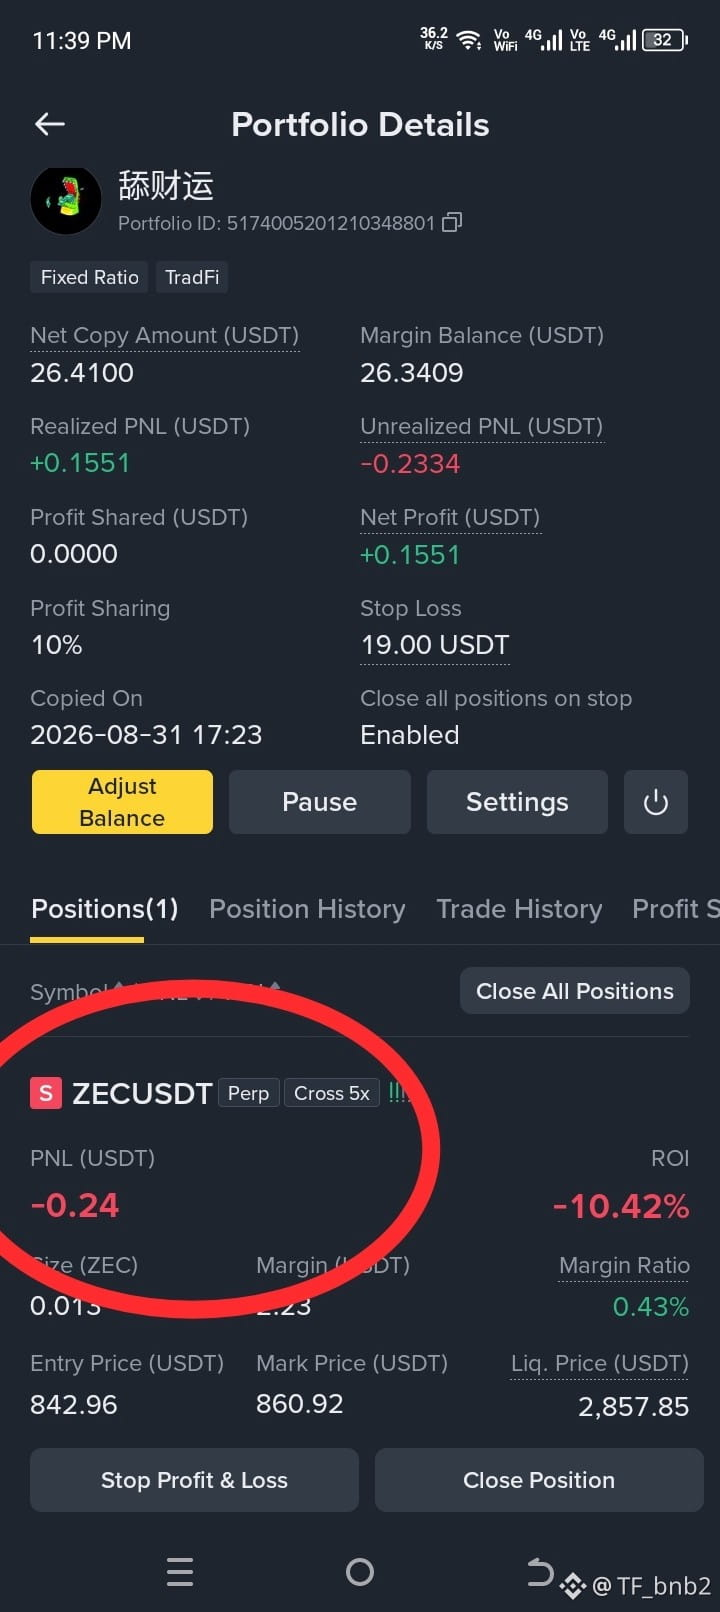Tap the green signal bars next to Cross 5x
The height and width of the screenshot is (1612, 720).
tap(398, 1093)
